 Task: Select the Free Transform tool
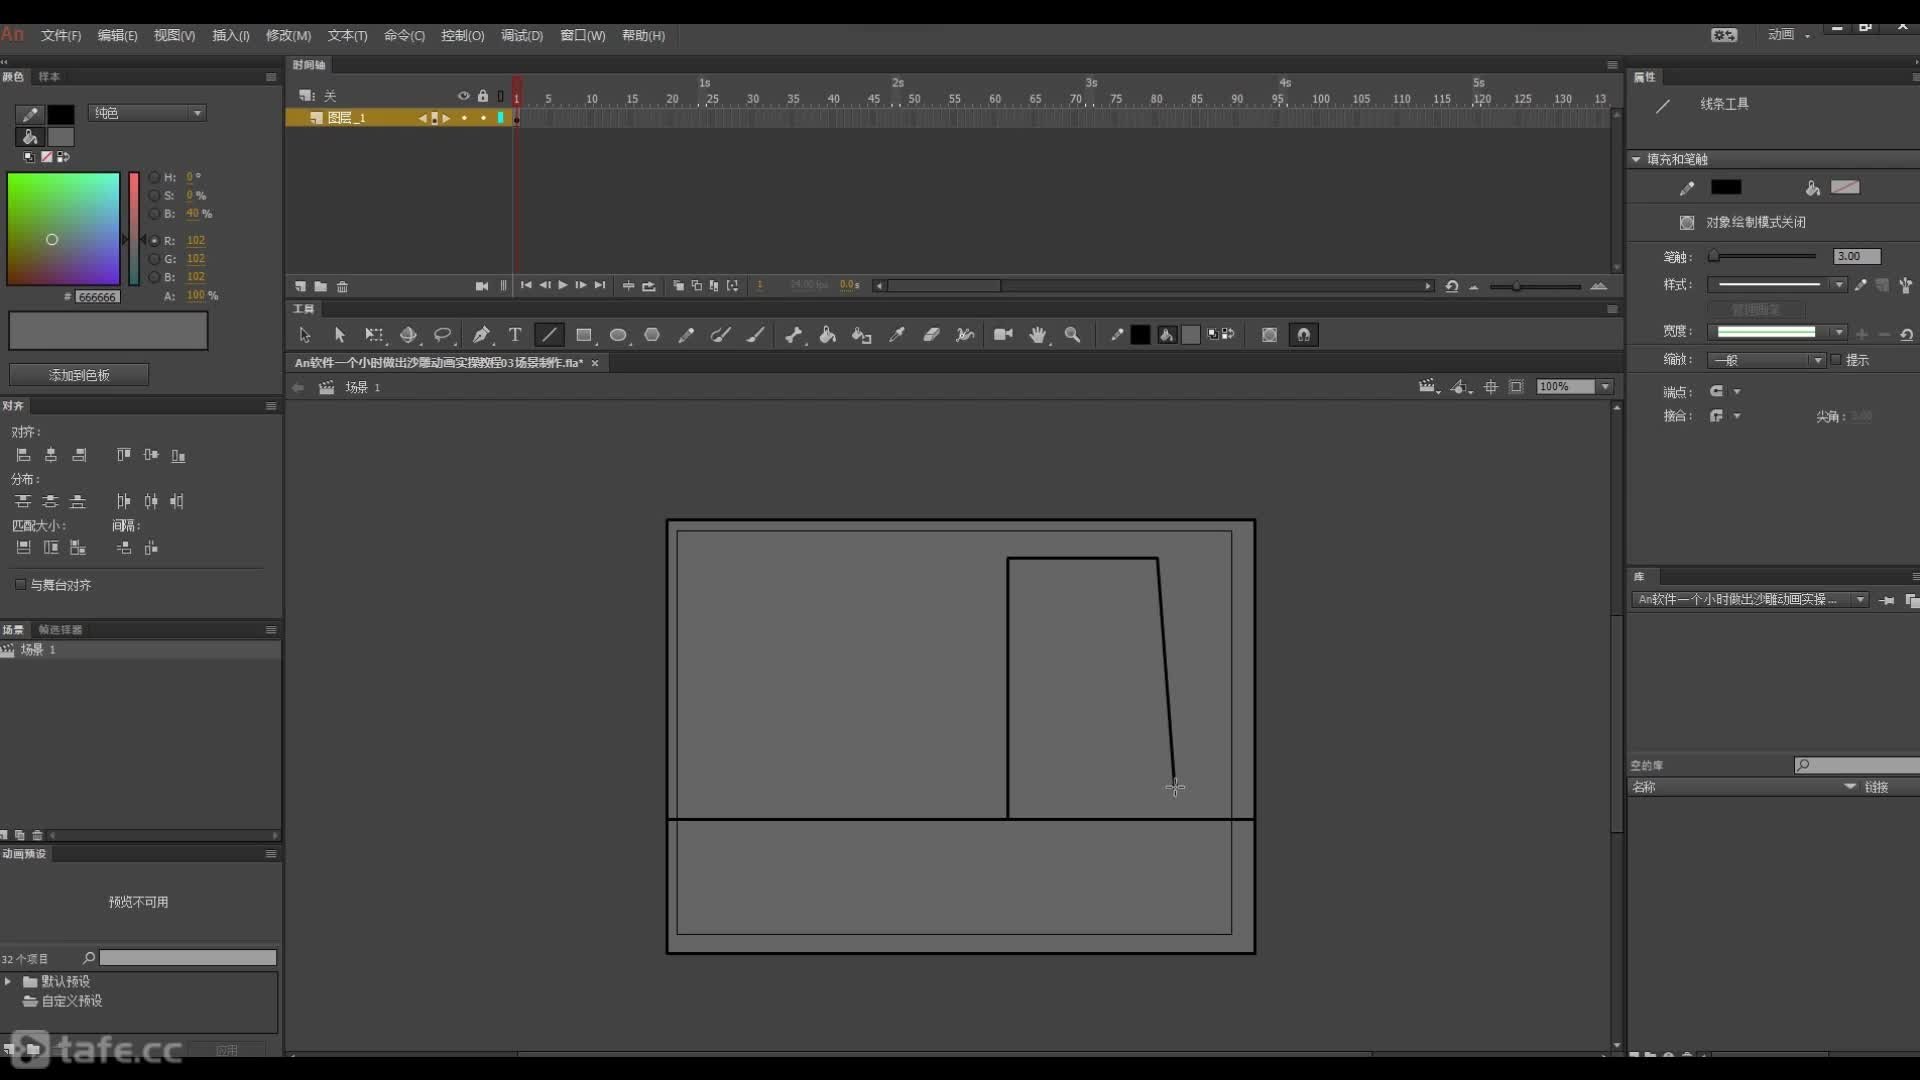[x=374, y=335]
